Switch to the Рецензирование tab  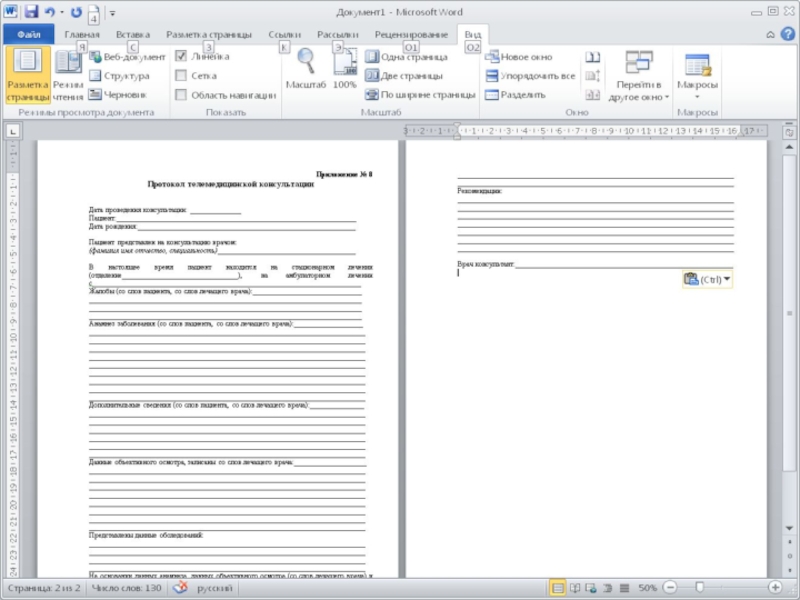pos(411,34)
